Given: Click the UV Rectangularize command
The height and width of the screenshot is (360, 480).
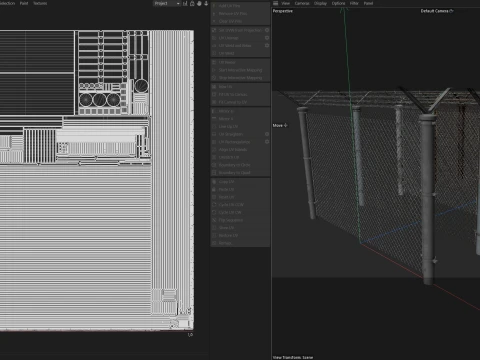Looking at the screenshot, I should [234, 142].
